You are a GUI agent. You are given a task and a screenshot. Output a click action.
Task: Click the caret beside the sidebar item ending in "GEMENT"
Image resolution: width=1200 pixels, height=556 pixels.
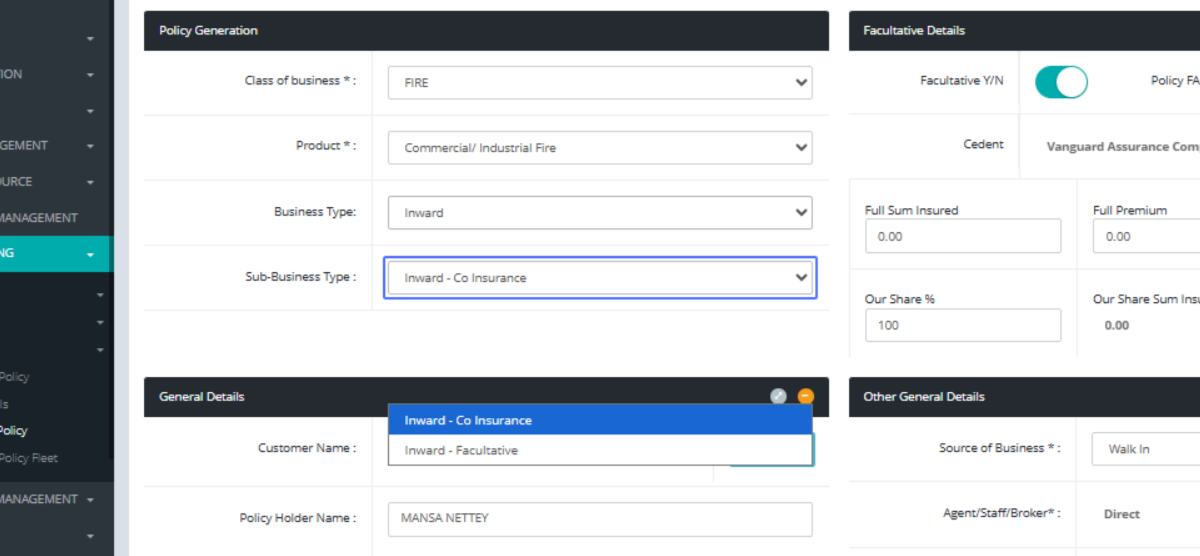tap(90, 146)
